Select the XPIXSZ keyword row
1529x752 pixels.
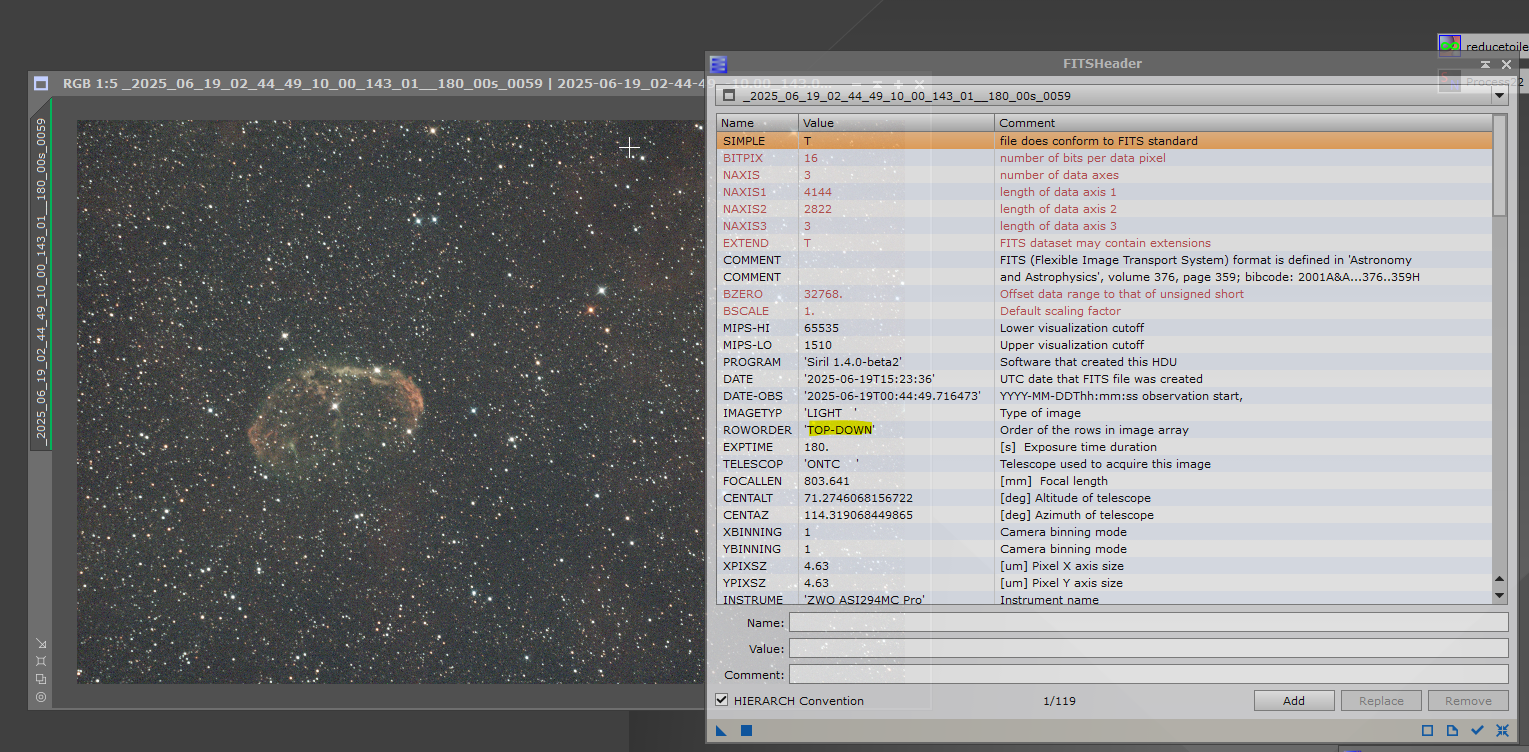pos(1104,566)
